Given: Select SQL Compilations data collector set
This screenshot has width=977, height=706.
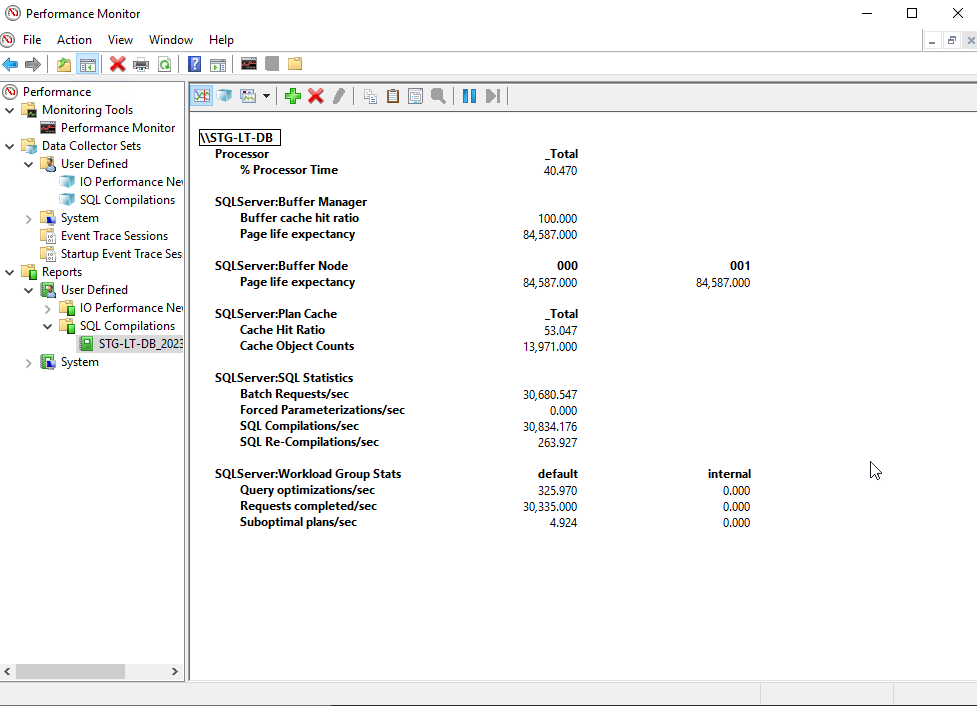Looking at the screenshot, I should pos(127,200).
